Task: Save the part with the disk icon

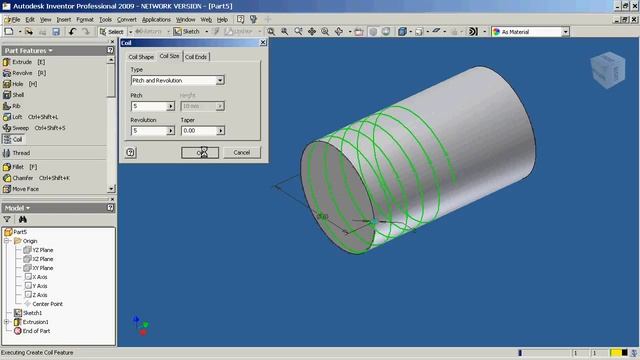Action: point(56,31)
